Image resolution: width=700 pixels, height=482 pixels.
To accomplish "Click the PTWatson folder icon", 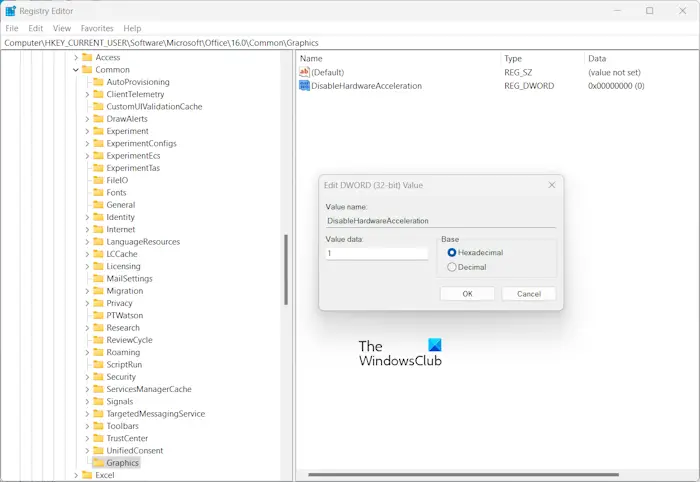I will pos(98,316).
